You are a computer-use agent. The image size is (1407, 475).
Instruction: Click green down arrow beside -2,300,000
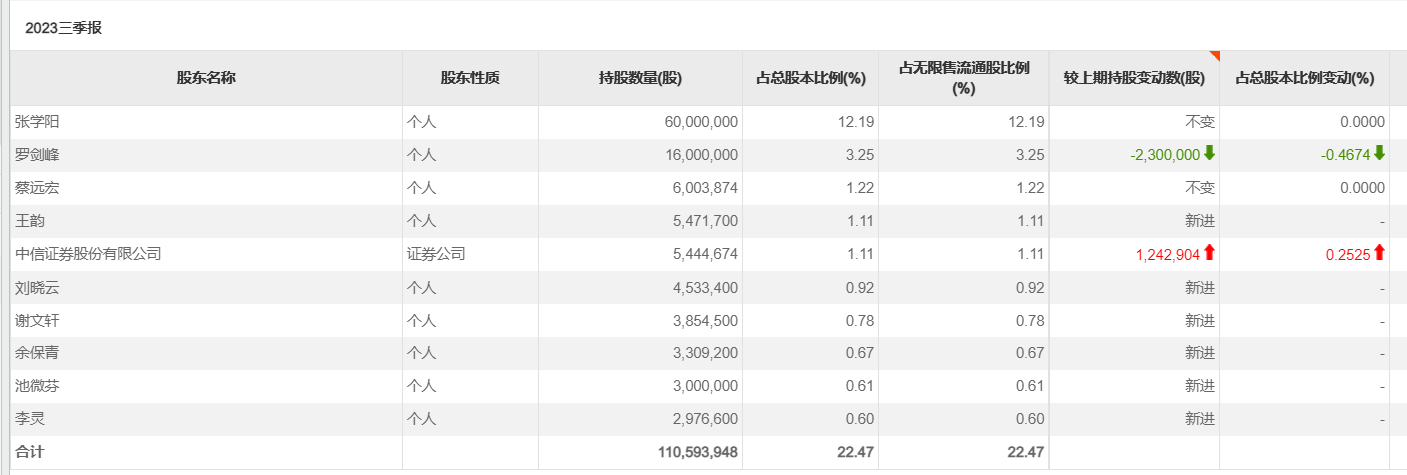[1209, 154]
